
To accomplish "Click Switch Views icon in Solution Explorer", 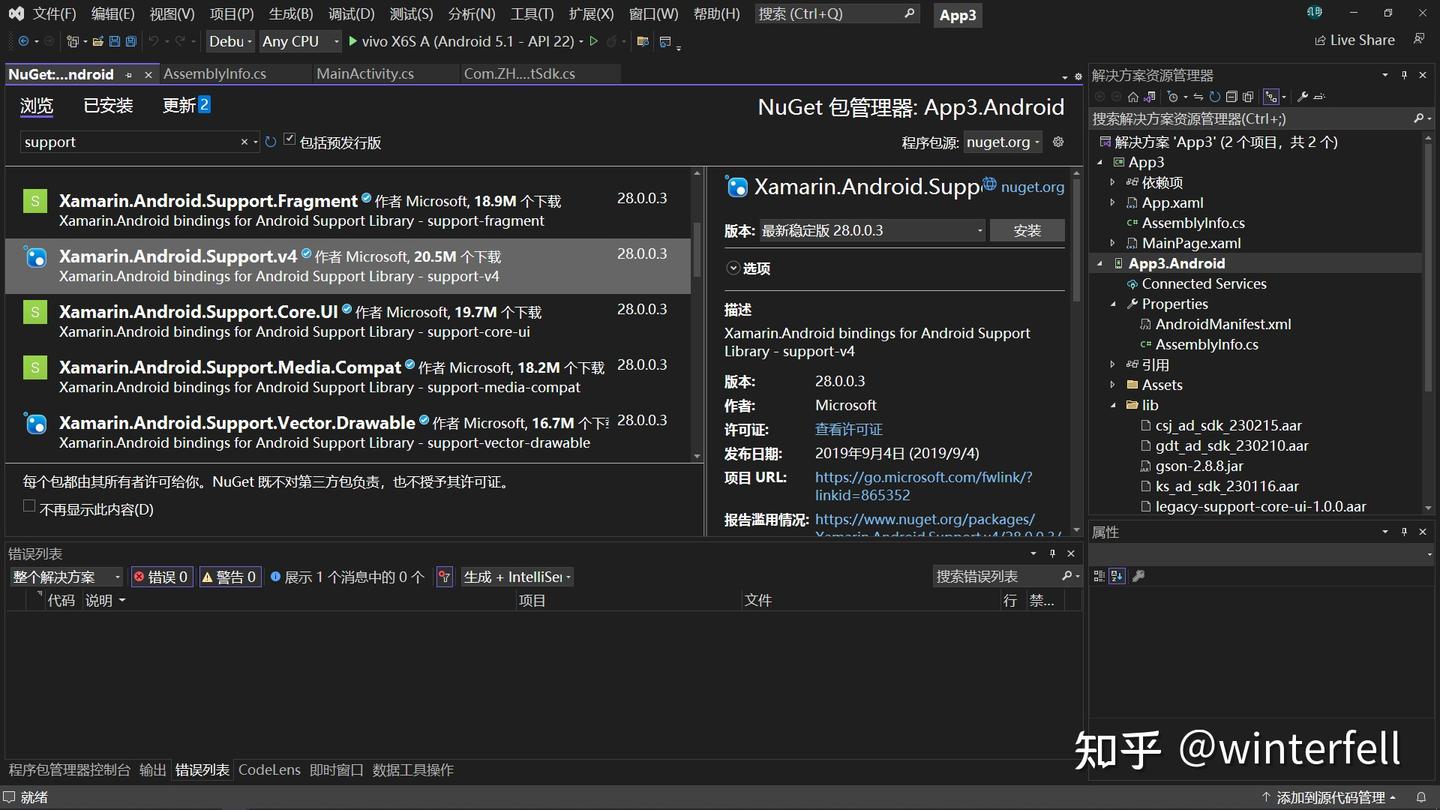I will point(1150,97).
